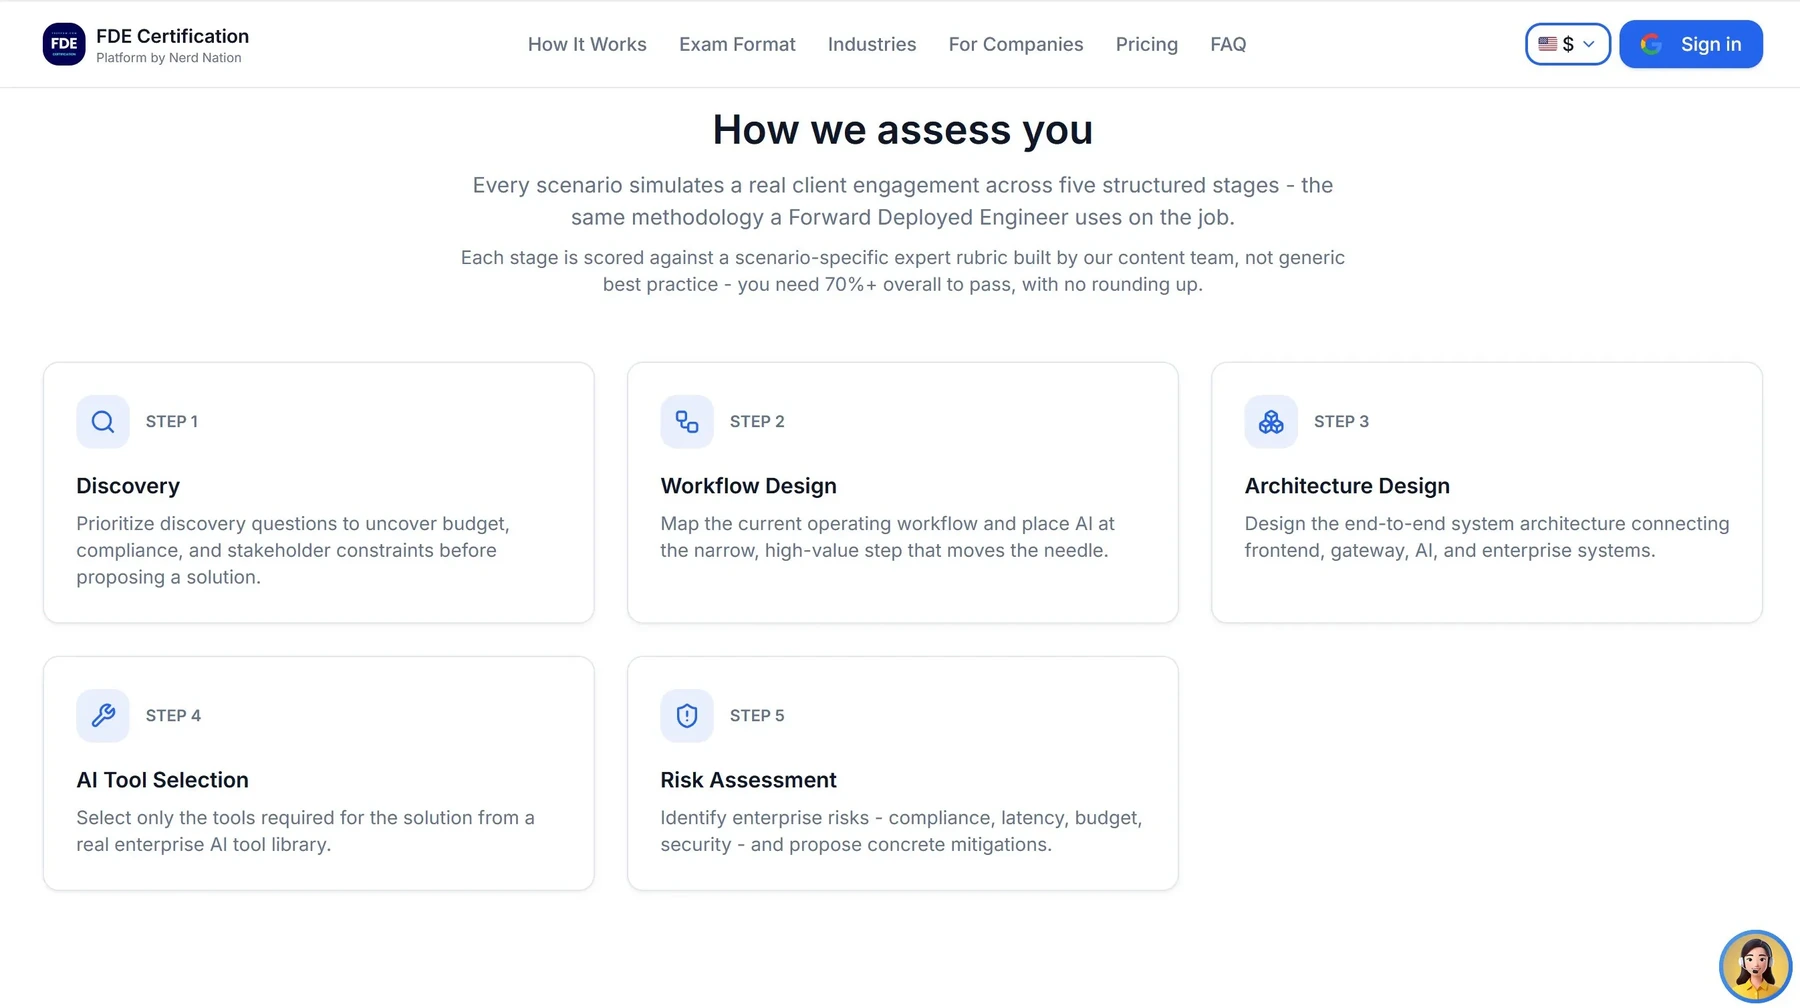Click the 'Every scenario simulates' intro paragraph

903,201
